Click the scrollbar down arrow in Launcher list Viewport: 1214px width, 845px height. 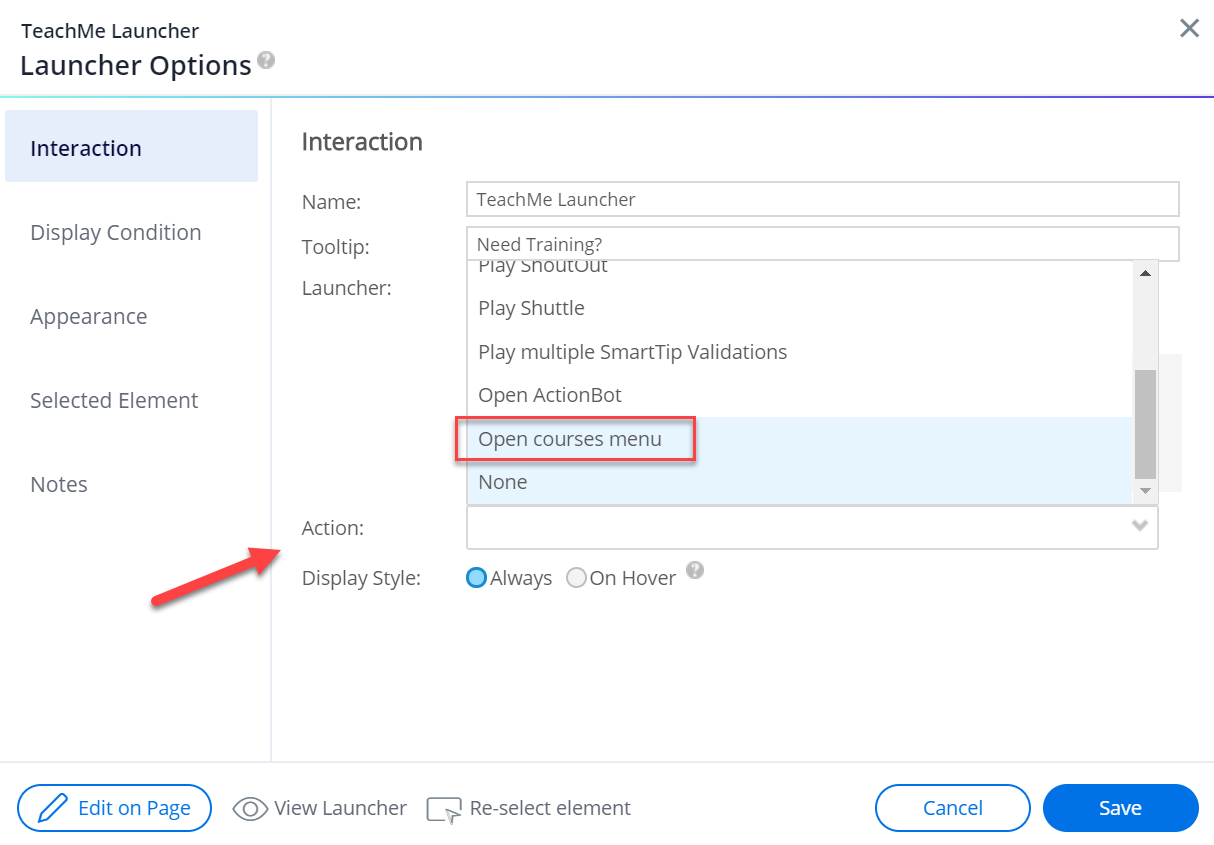coord(1143,490)
